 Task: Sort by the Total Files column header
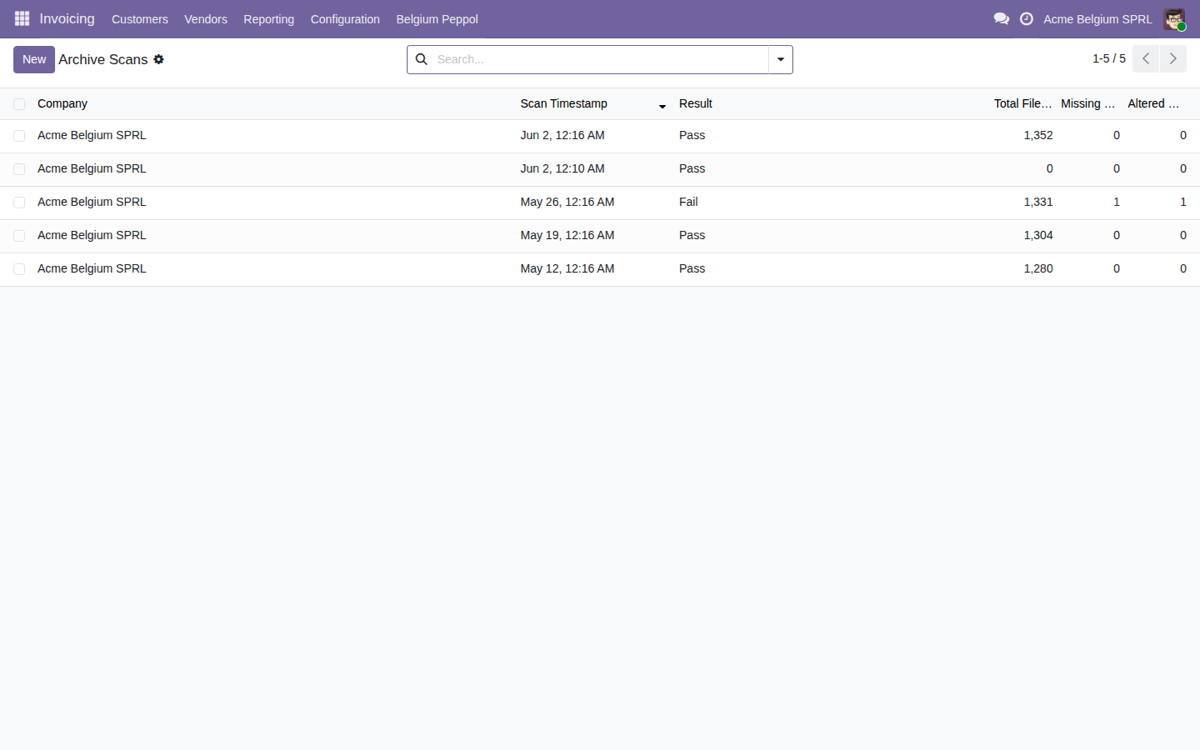click(x=1023, y=104)
